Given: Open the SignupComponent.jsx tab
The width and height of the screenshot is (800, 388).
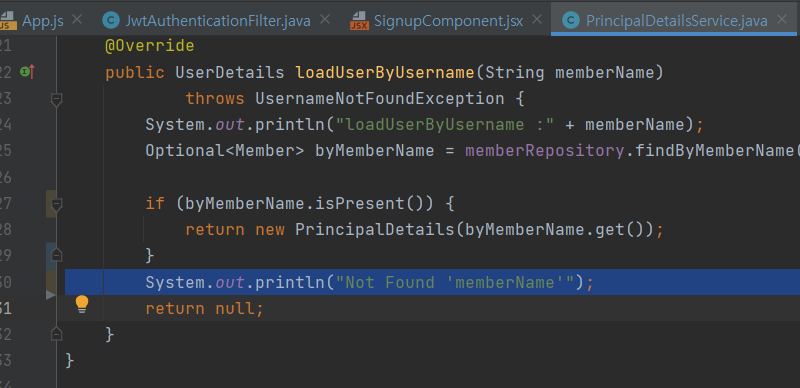Looking at the screenshot, I should 448,20.
